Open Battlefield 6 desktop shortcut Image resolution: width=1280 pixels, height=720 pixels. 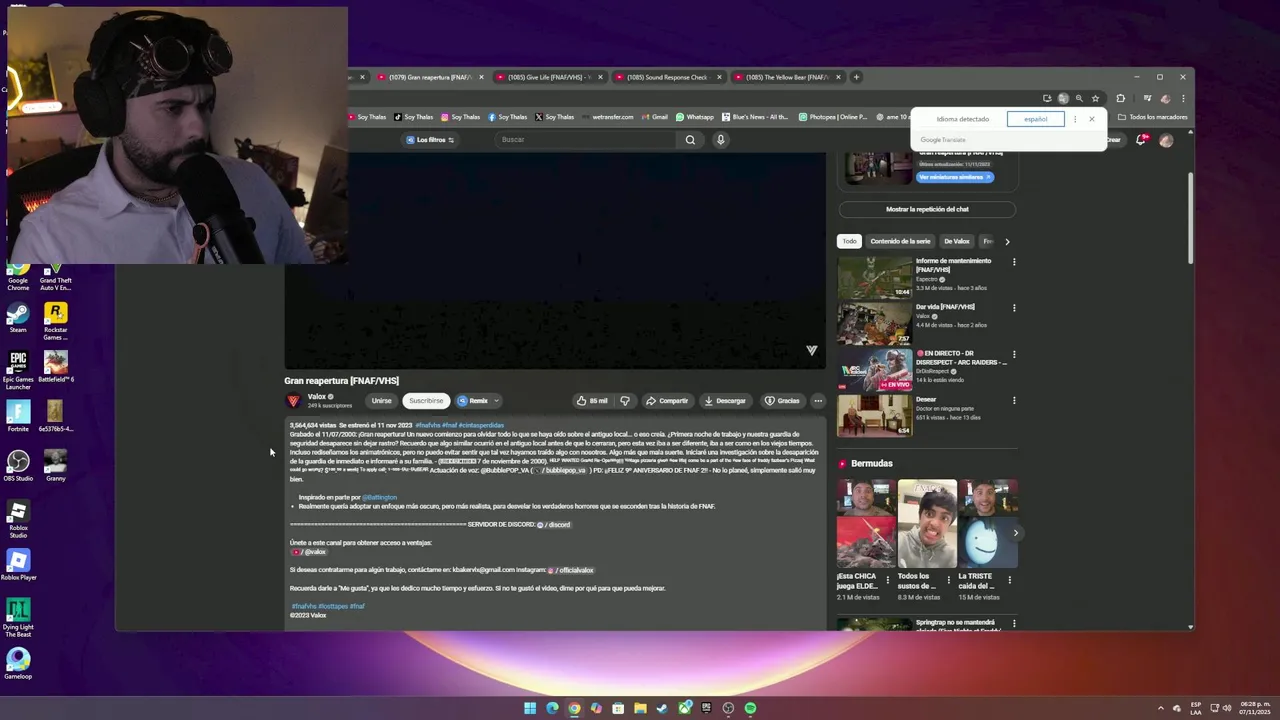pyautogui.click(x=56, y=367)
